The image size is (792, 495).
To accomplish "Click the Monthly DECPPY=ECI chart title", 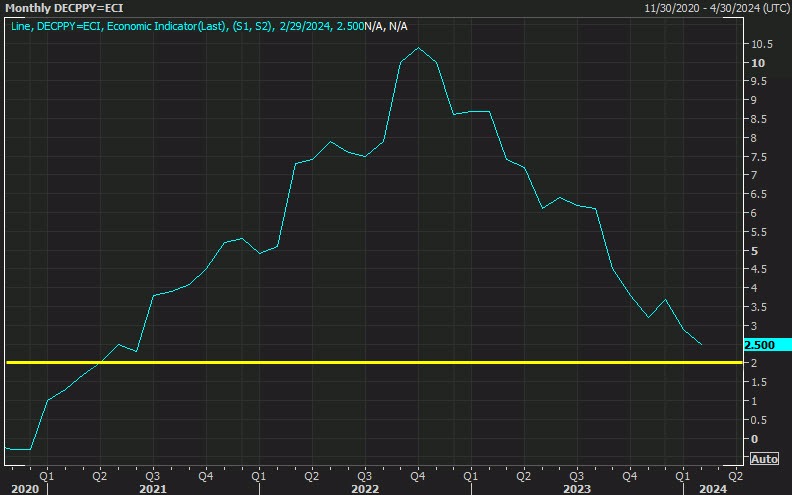I will pos(62,8).
